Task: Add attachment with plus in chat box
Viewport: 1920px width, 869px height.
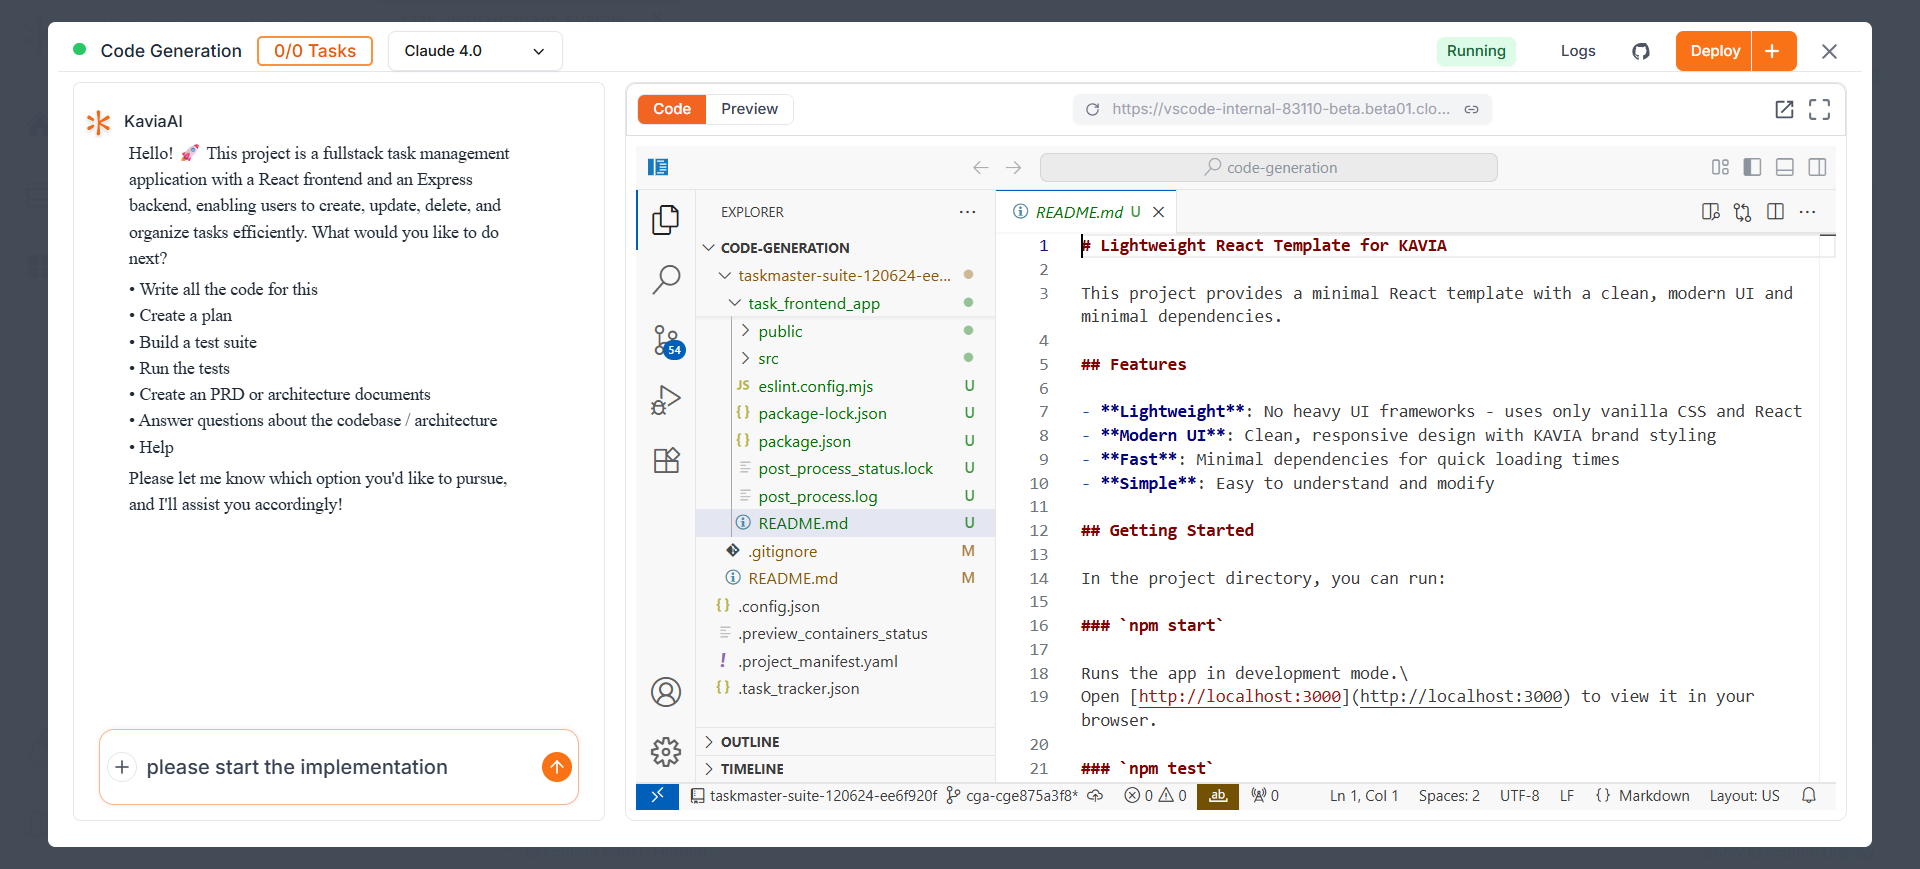Action: (x=122, y=767)
